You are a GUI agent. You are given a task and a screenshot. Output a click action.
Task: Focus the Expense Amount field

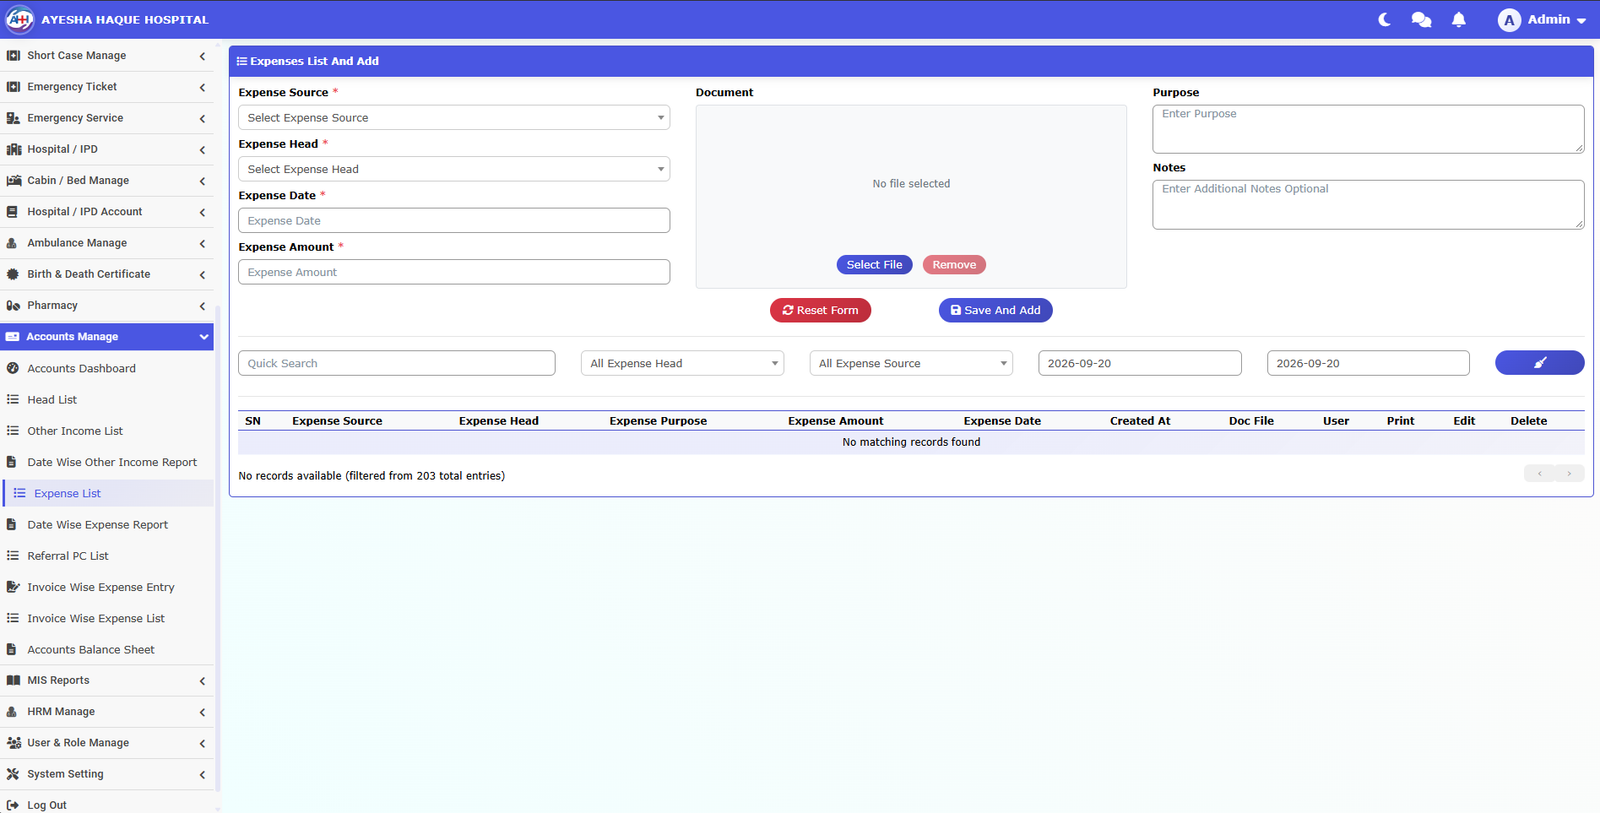(454, 272)
